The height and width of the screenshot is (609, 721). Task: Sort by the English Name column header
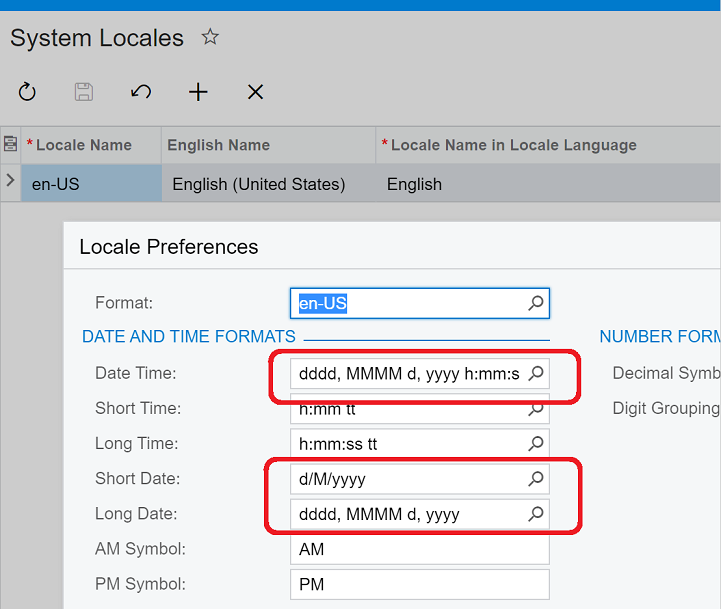(x=269, y=145)
